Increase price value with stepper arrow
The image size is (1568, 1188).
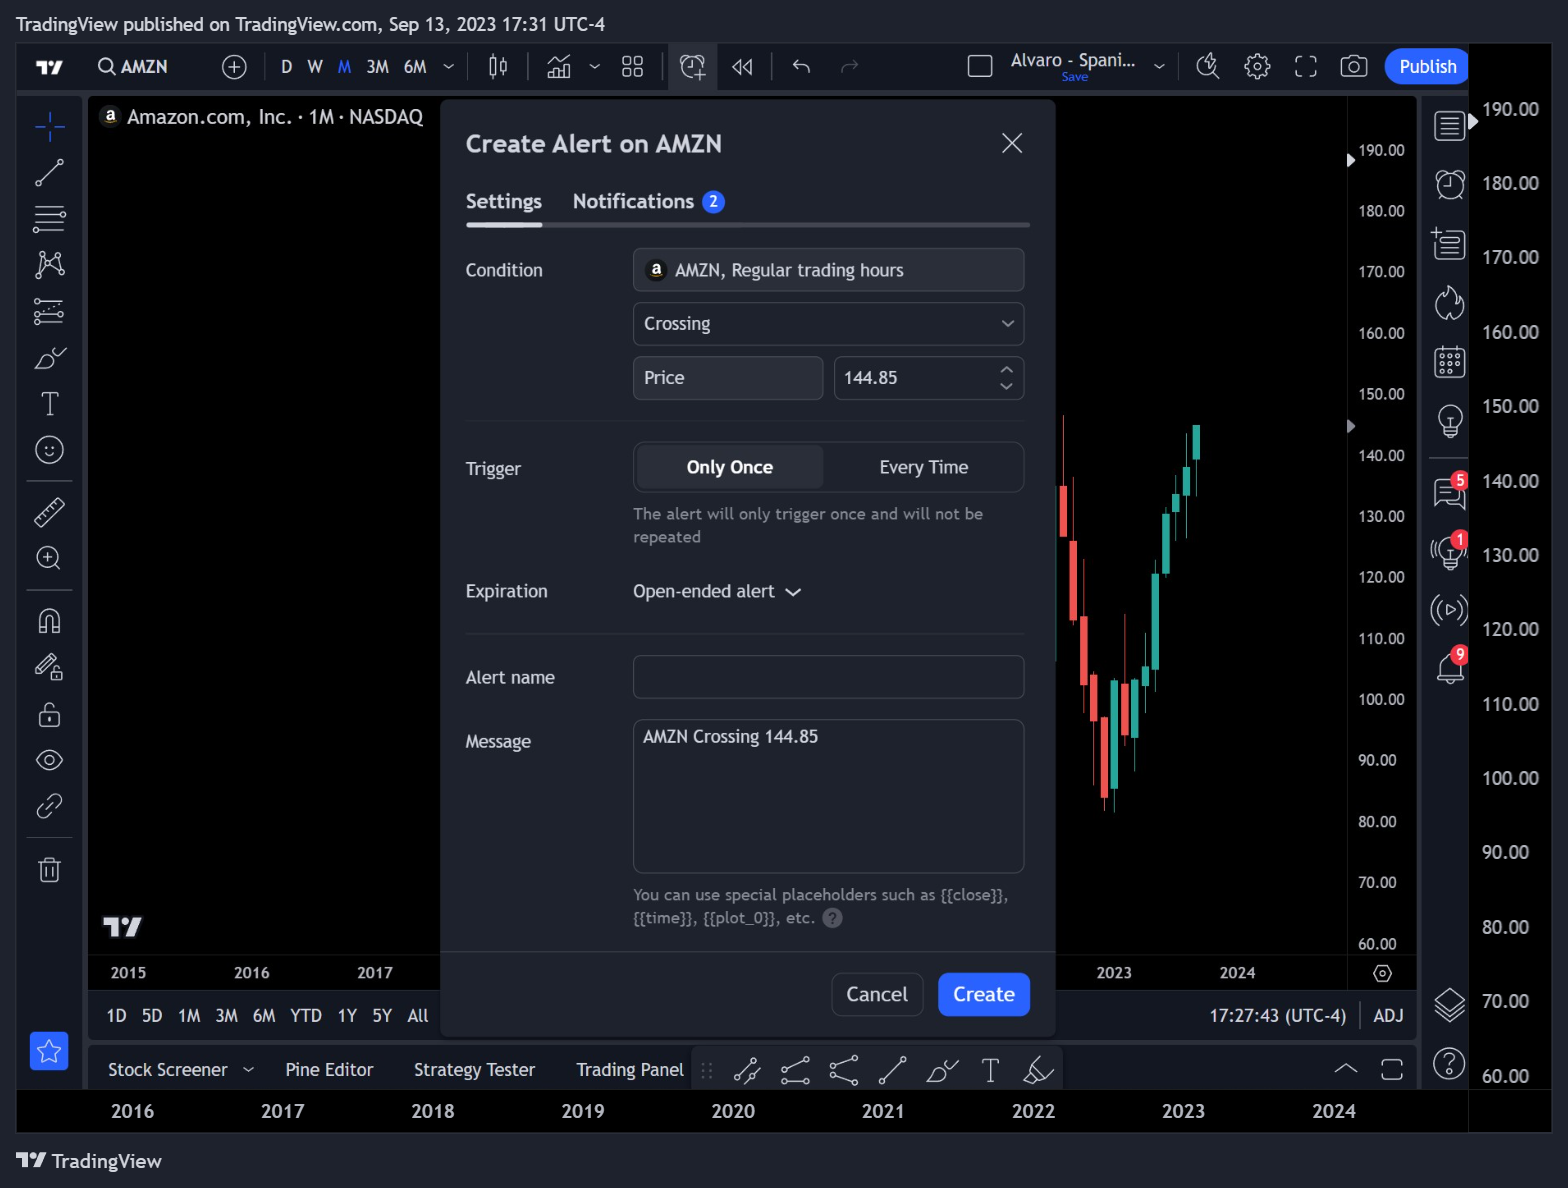(1007, 370)
